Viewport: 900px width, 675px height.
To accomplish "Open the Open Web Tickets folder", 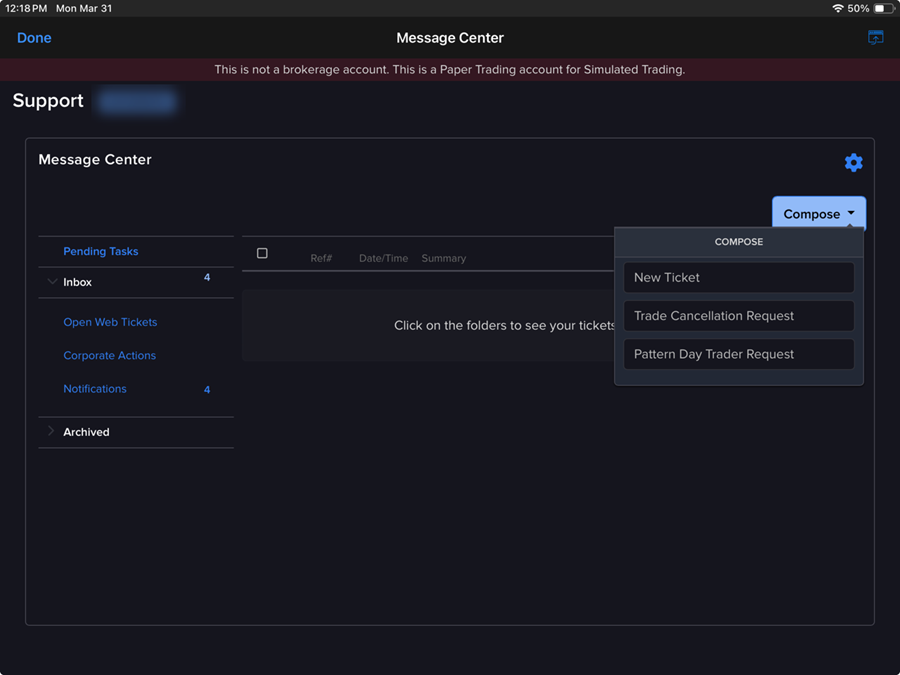I will pos(110,322).
